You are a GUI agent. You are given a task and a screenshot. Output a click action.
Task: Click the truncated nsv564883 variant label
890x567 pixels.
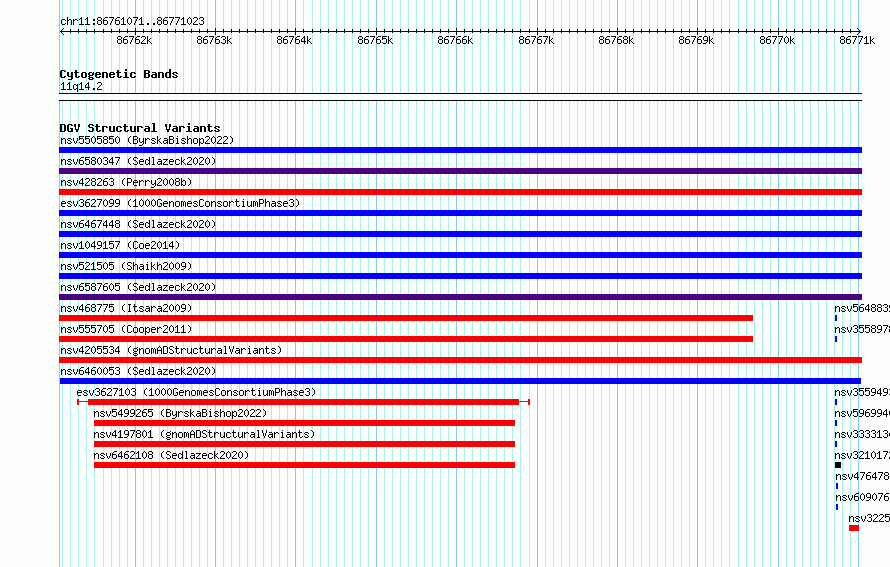point(862,308)
